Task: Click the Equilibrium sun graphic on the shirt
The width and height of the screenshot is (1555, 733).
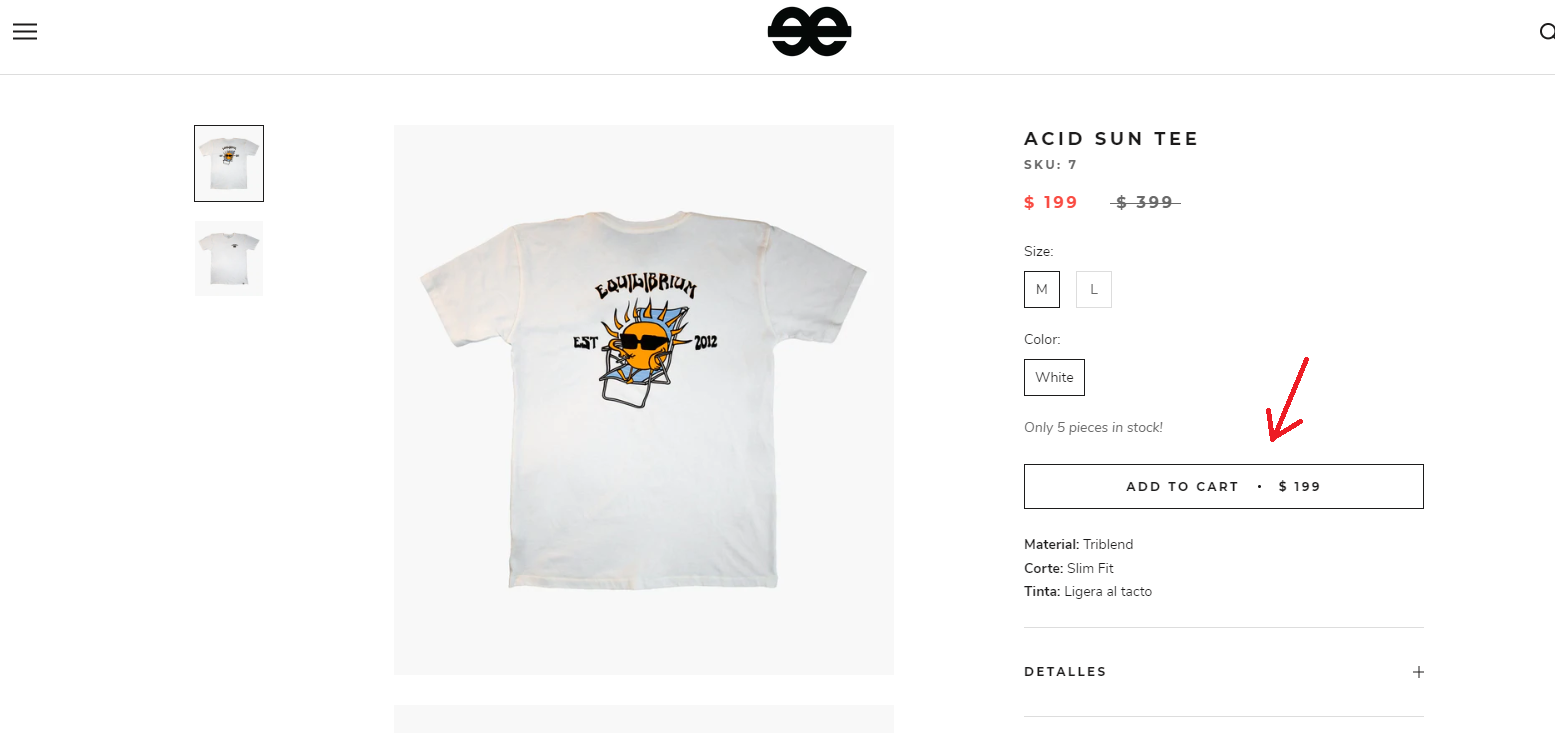Action: (645, 338)
